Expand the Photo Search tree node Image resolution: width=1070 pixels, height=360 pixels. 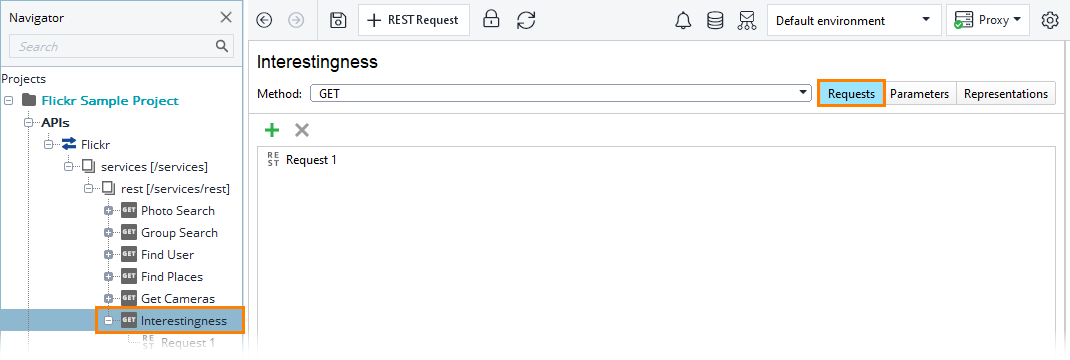pos(108,211)
